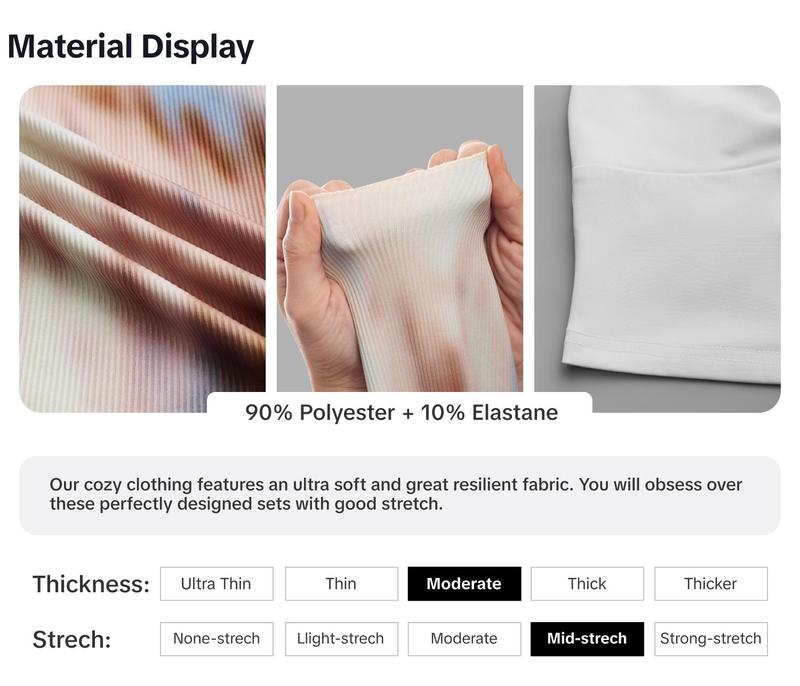Open the tie-dye ribbed fabric close-up image
The width and height of the screenshot is (800, 686).
pos(142,249)
